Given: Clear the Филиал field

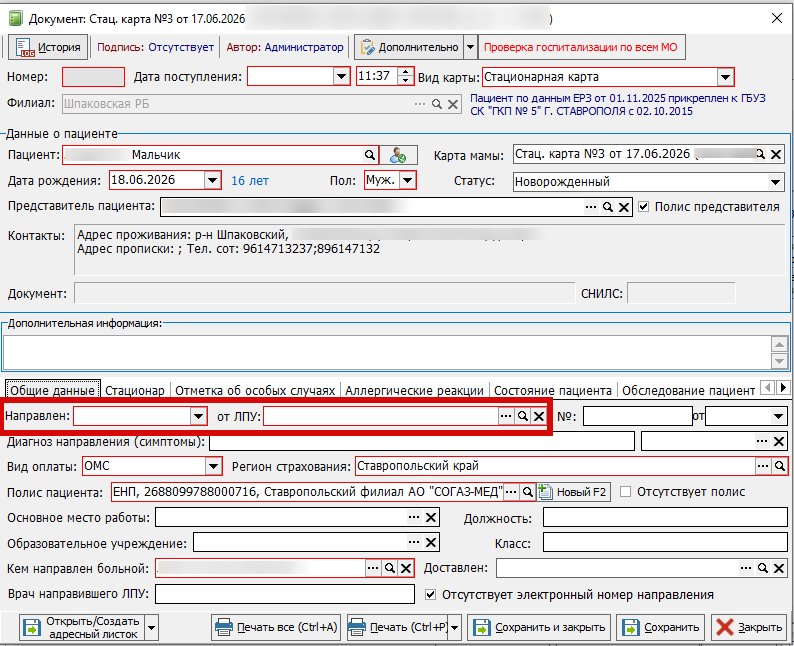Looking at the screenshot, I should [x=453, y=104].
